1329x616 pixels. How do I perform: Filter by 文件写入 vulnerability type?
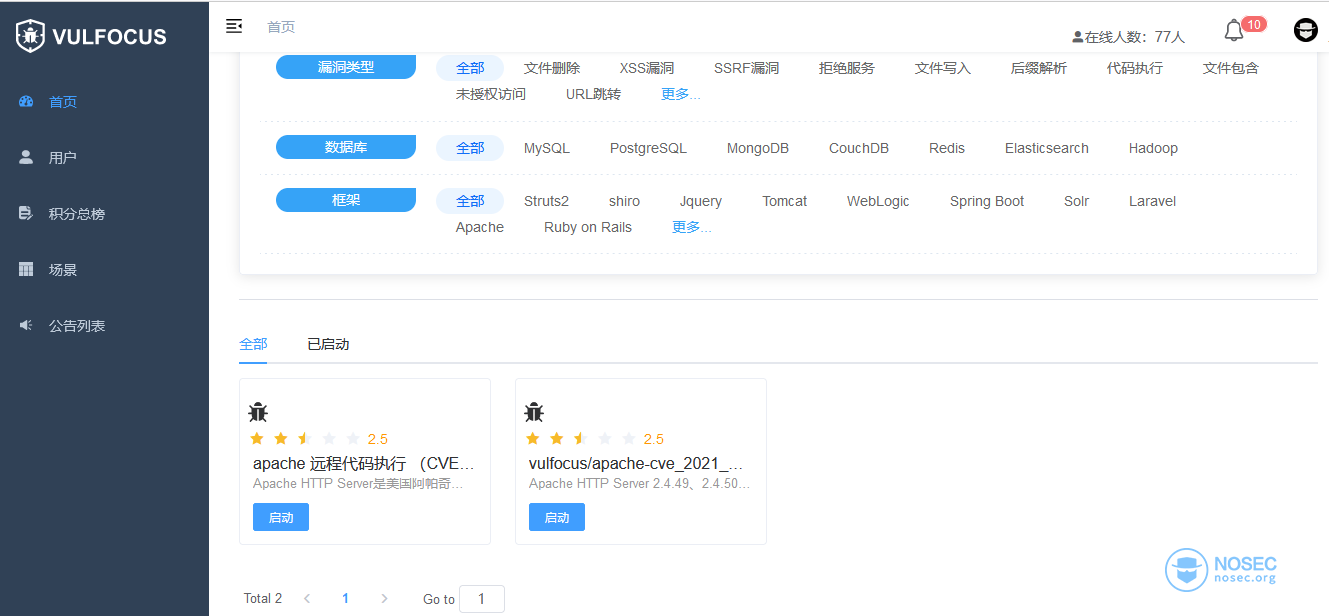click(943, 68)
